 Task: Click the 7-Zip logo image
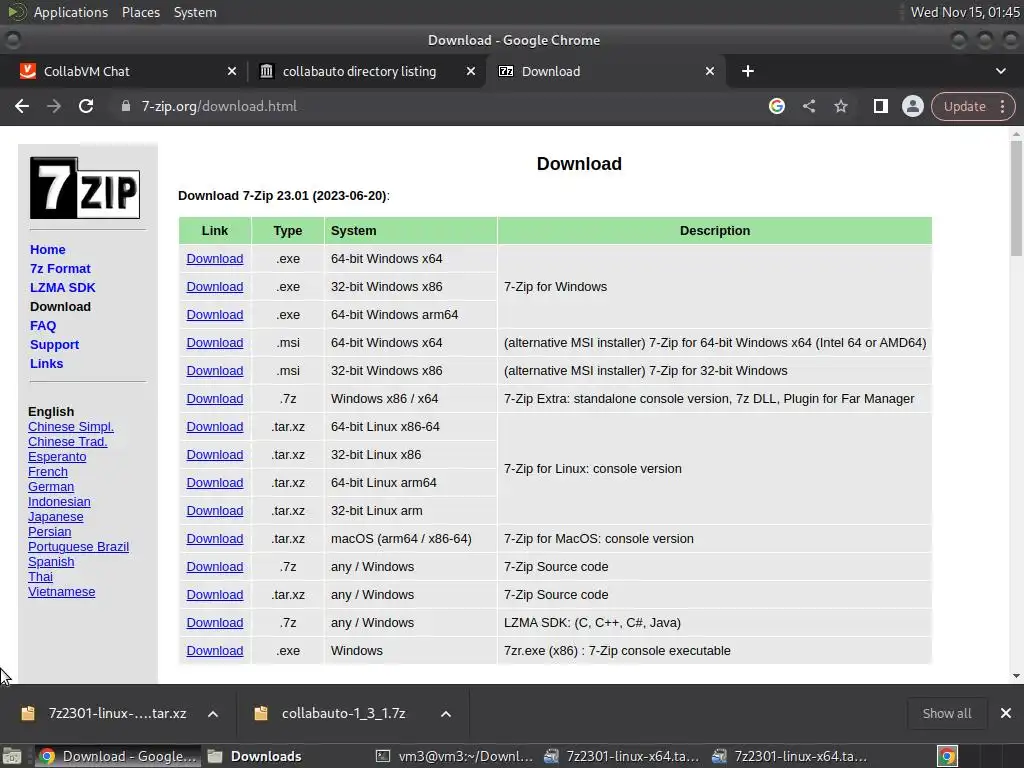pos(85,188)
